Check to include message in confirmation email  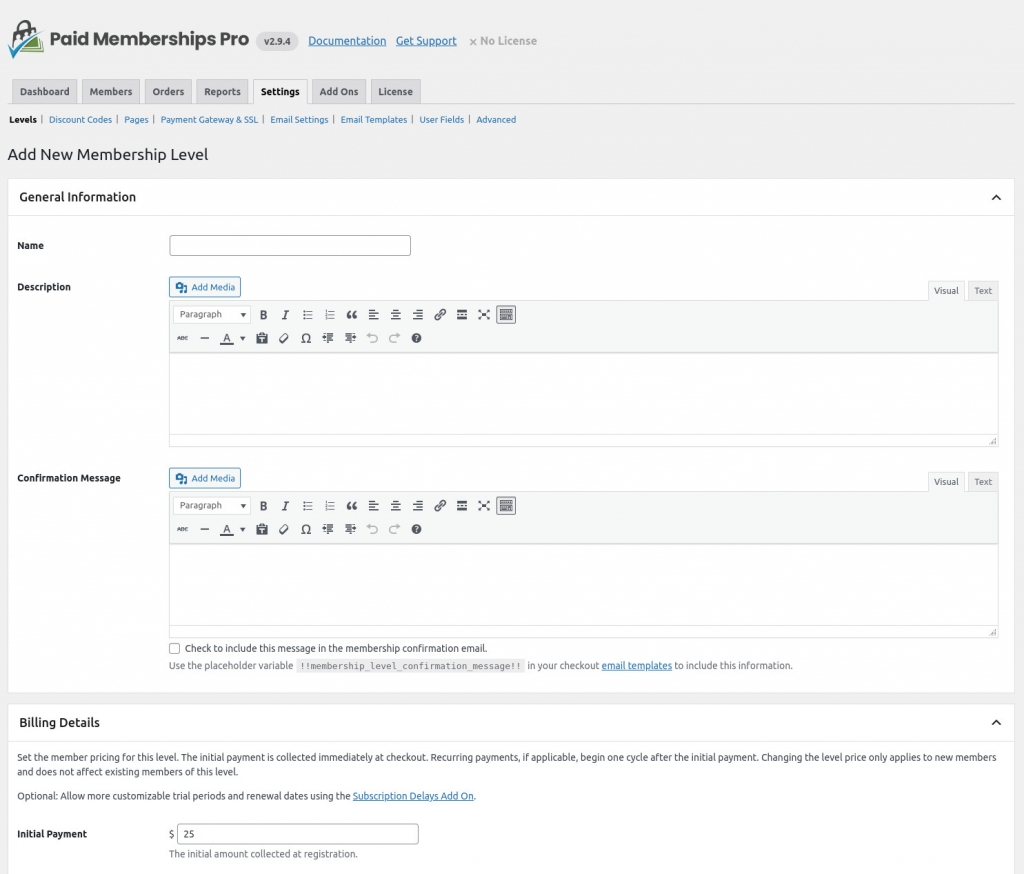point(174,648)
